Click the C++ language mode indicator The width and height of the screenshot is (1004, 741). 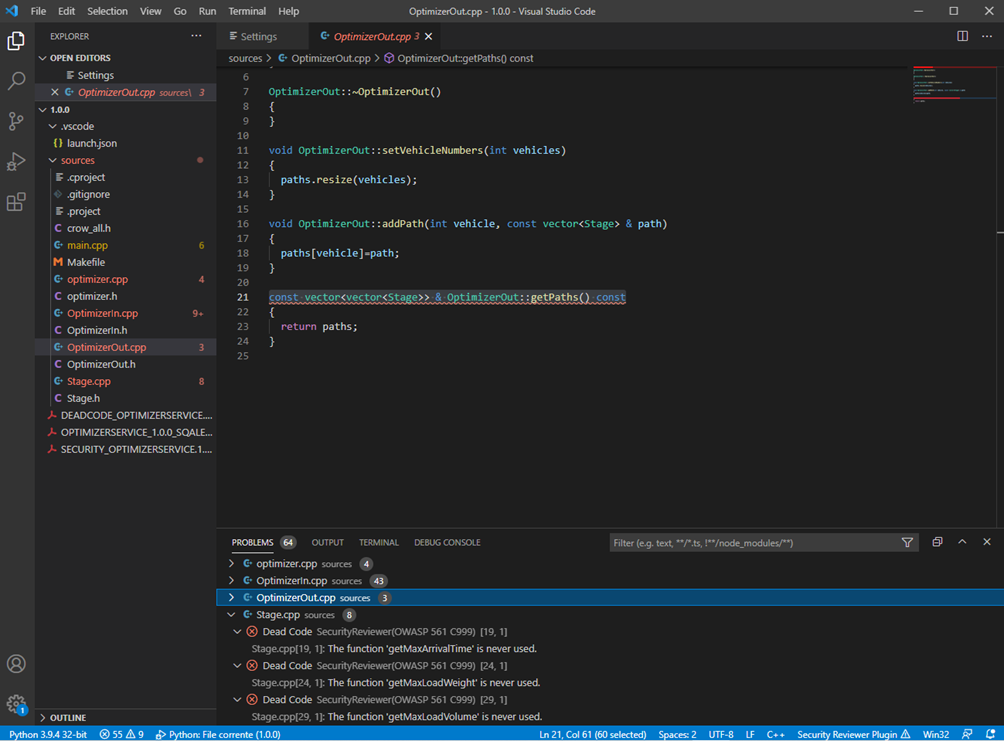point(776,733)
